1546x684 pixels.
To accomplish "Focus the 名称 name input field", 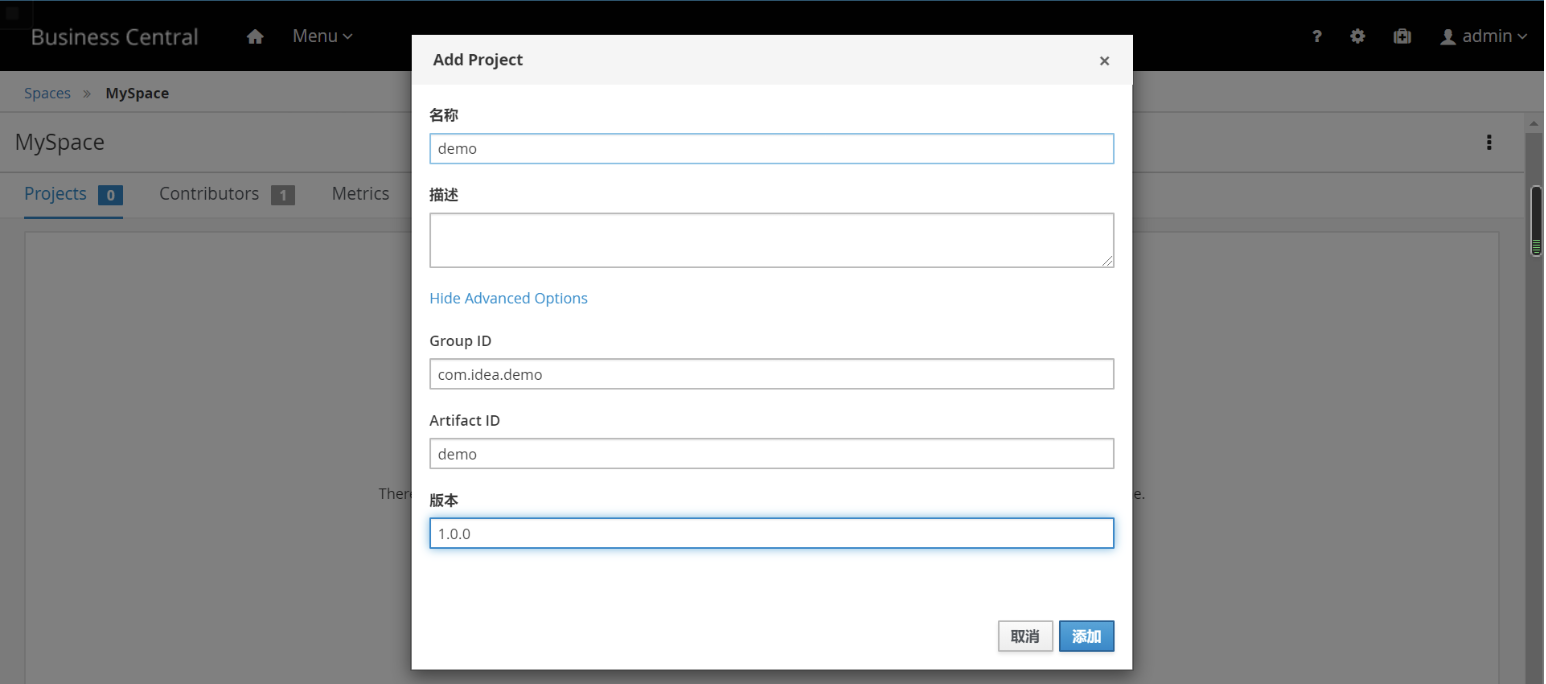I will click(771, 149).
